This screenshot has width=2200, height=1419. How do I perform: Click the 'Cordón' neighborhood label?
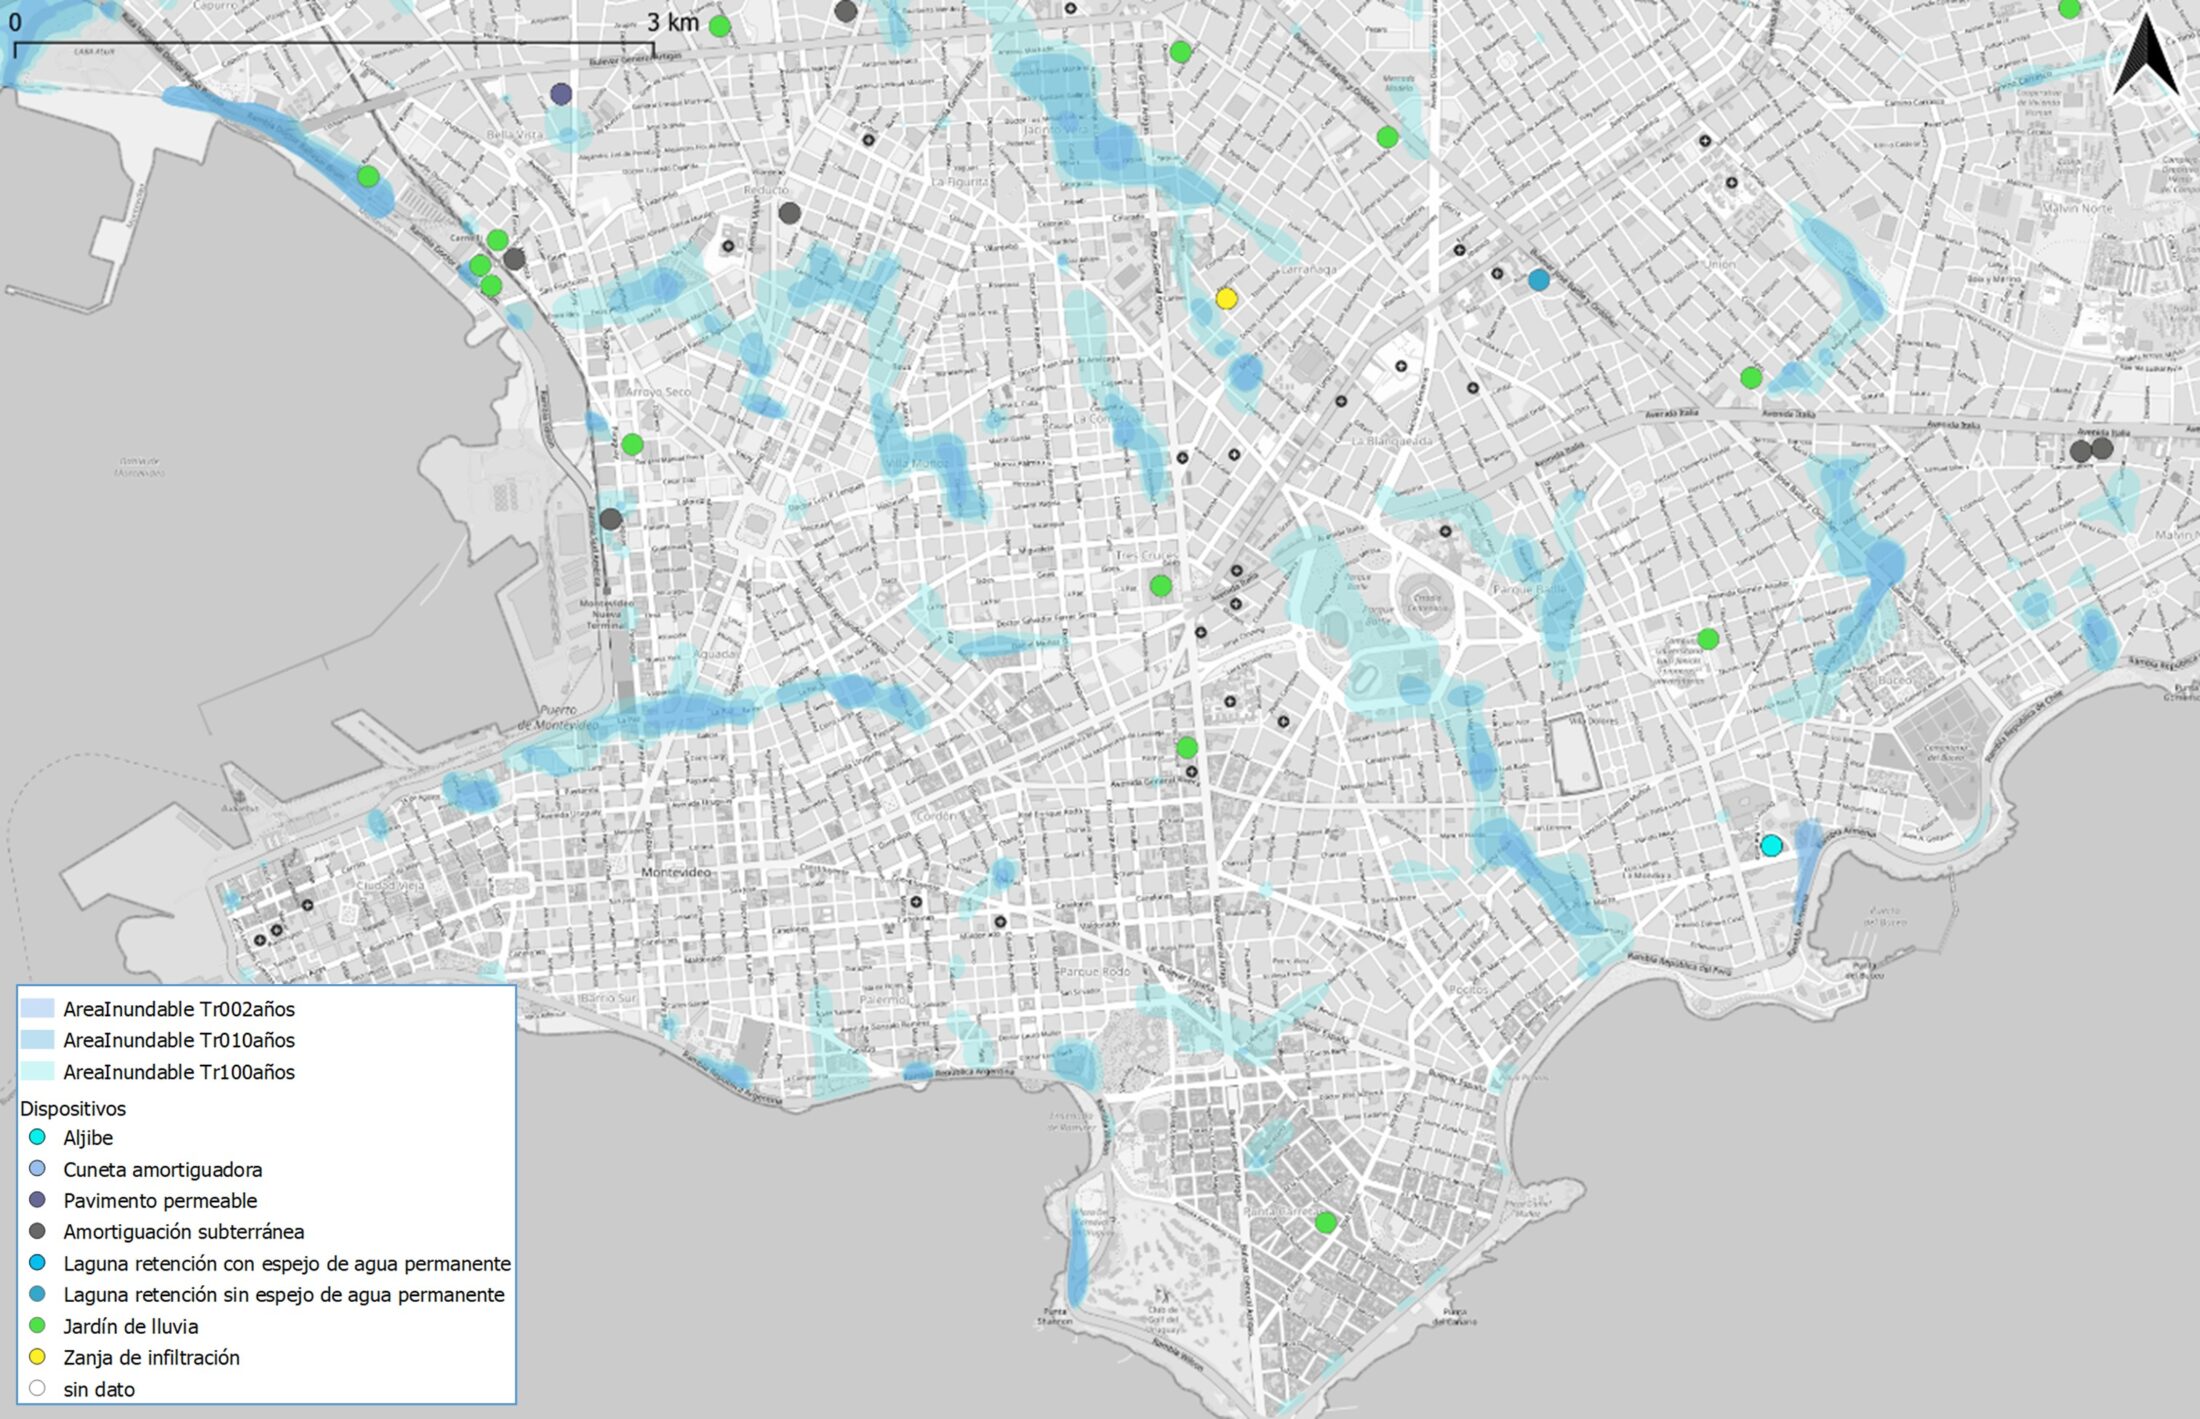(936, 816)
